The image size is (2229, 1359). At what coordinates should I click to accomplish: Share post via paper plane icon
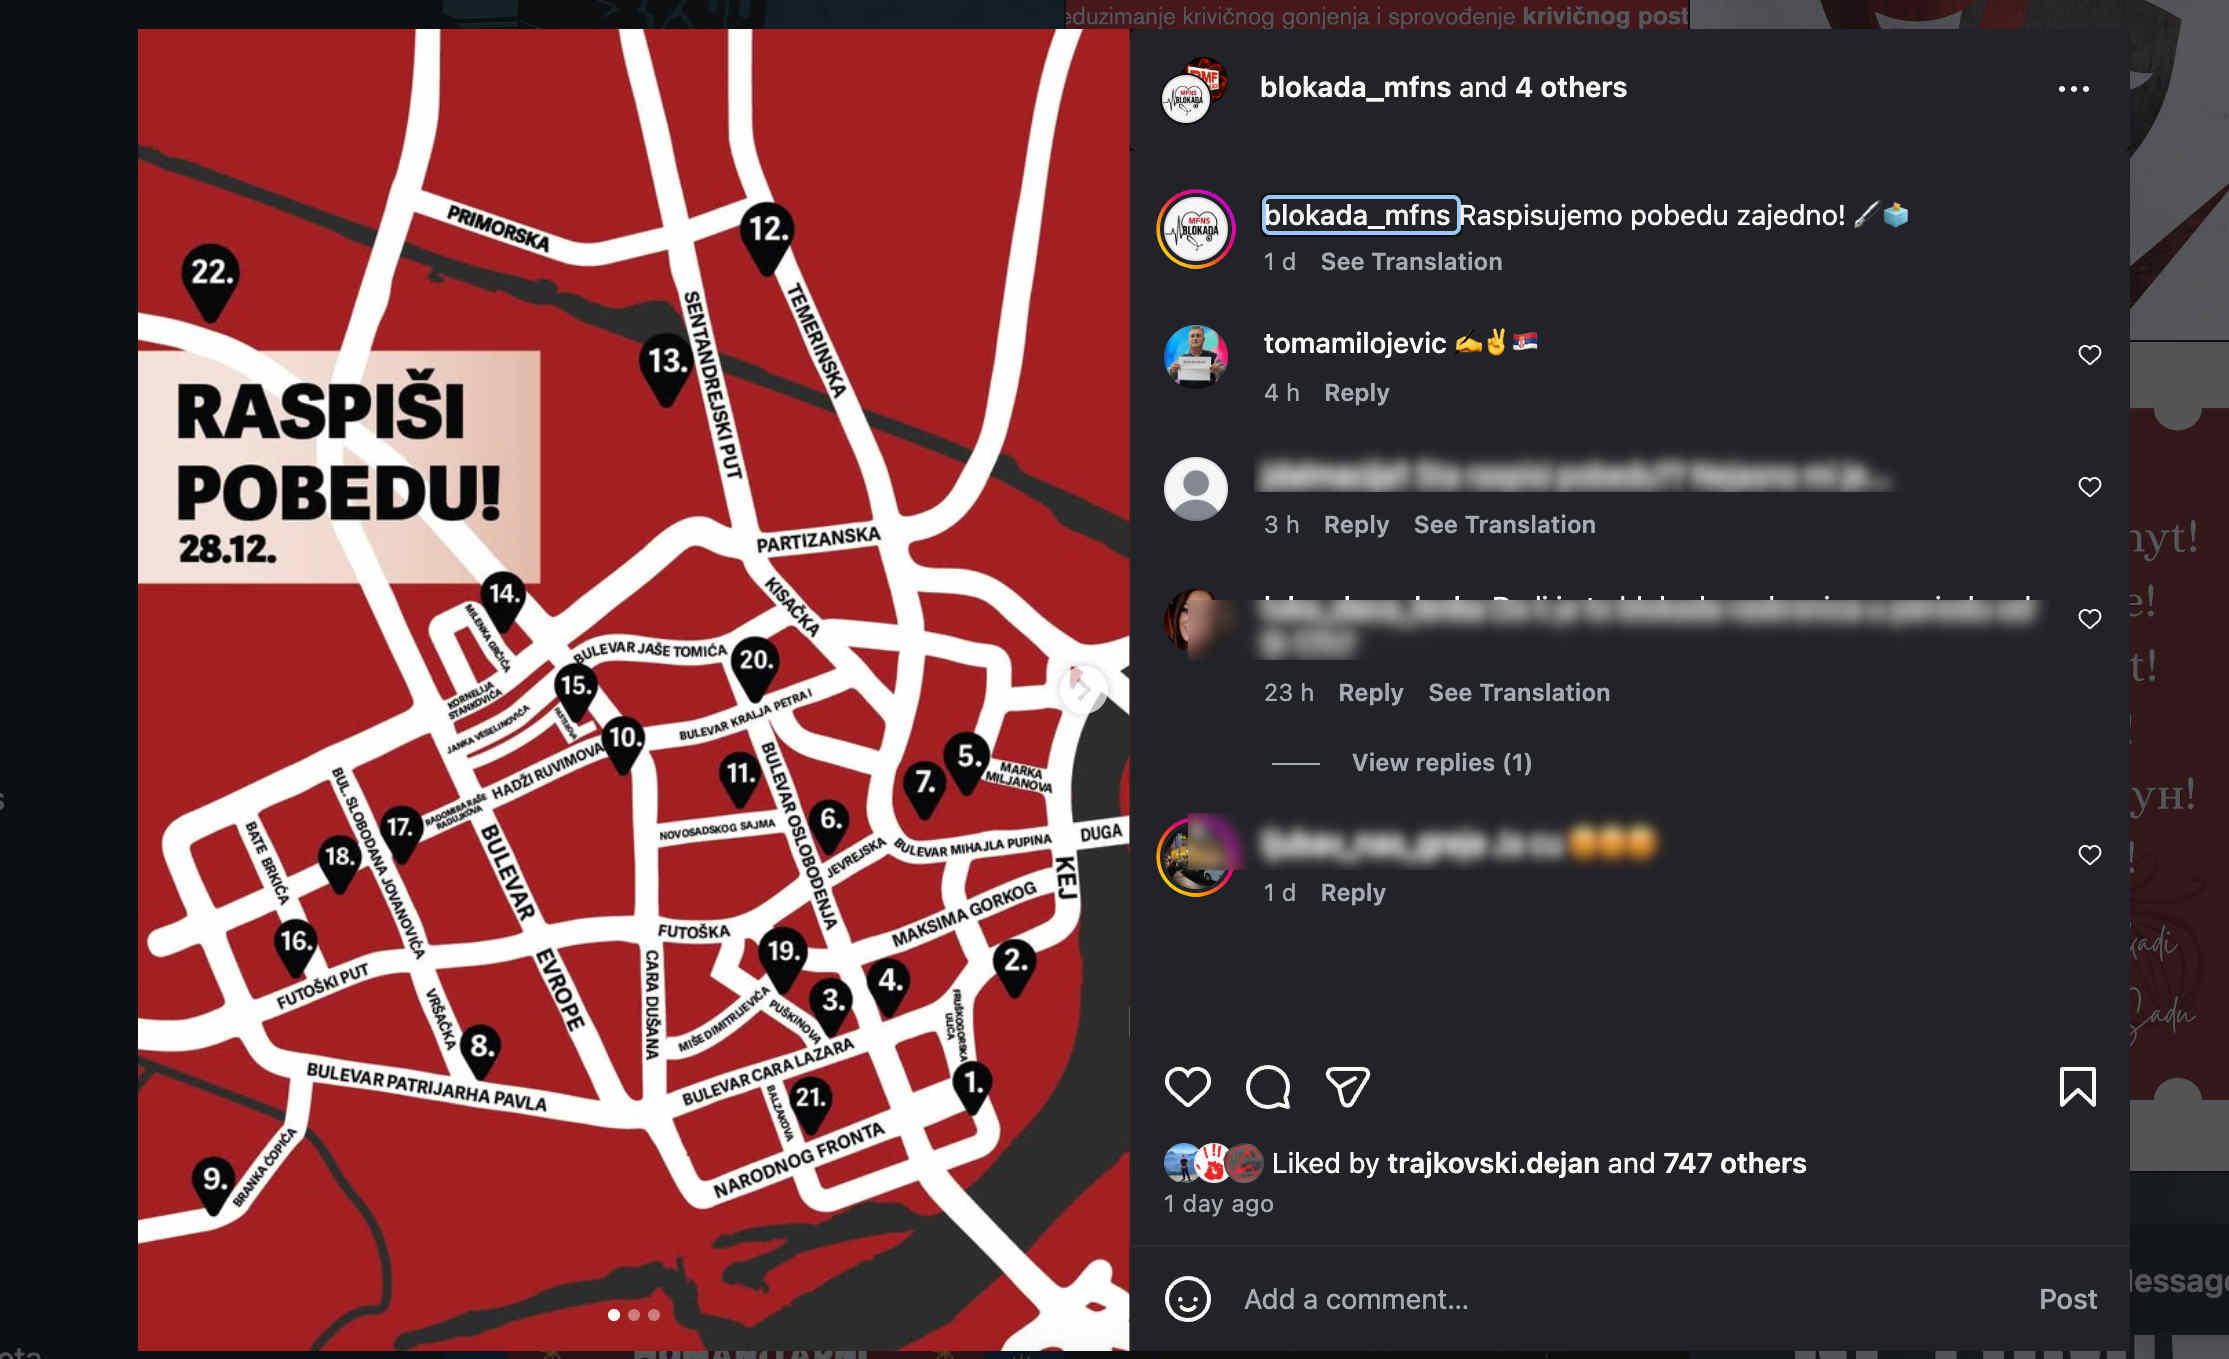click(x=1347, y=1087)
